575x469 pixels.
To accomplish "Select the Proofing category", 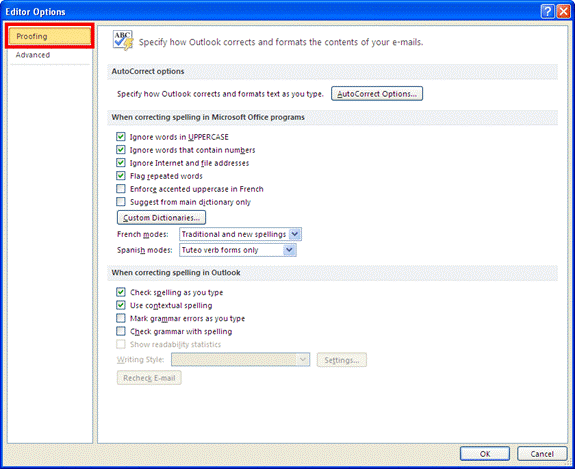I will [50, 36].
